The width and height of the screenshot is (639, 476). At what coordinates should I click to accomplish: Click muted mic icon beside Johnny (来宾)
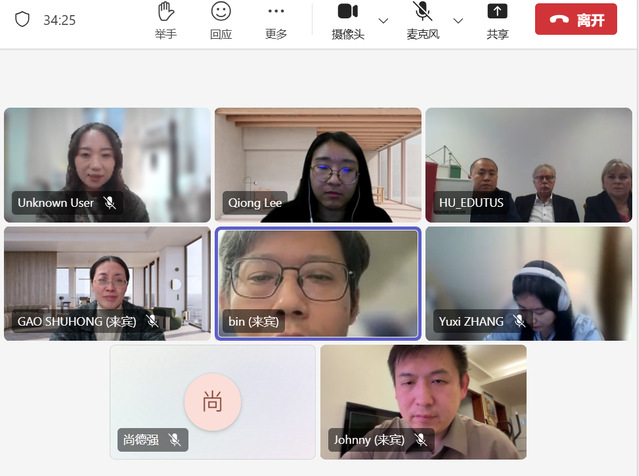click(421, 439)
